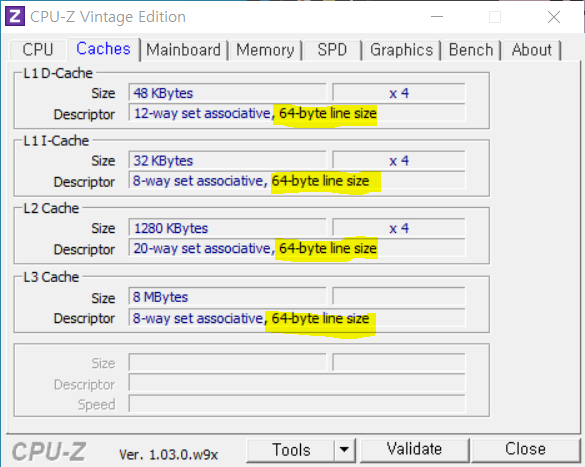Click L2 Cache size 1280 KBytes
The height and width of the screenshot is (467, 585).
228,228
